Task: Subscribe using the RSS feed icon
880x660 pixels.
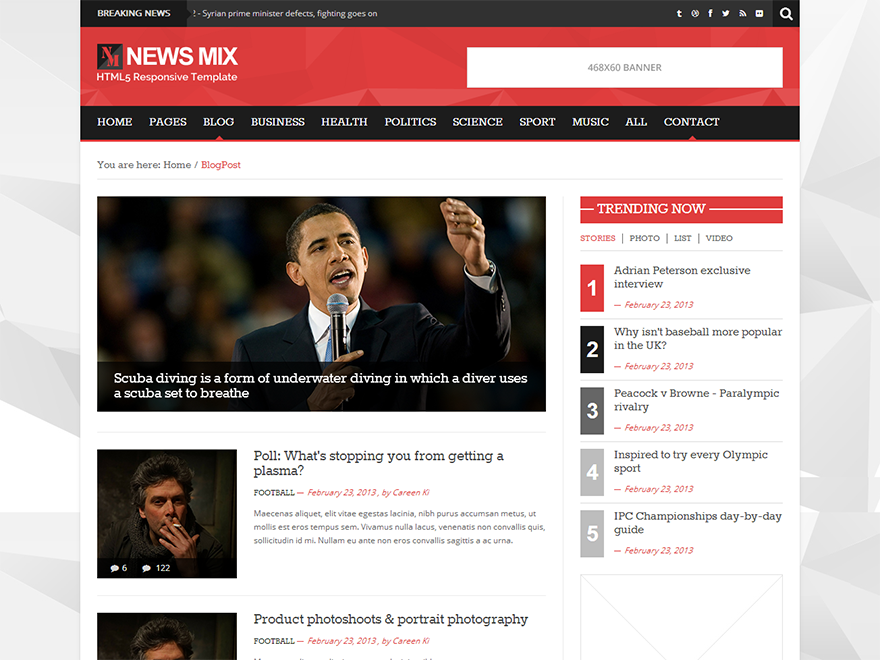Action: tap(741, 13)
